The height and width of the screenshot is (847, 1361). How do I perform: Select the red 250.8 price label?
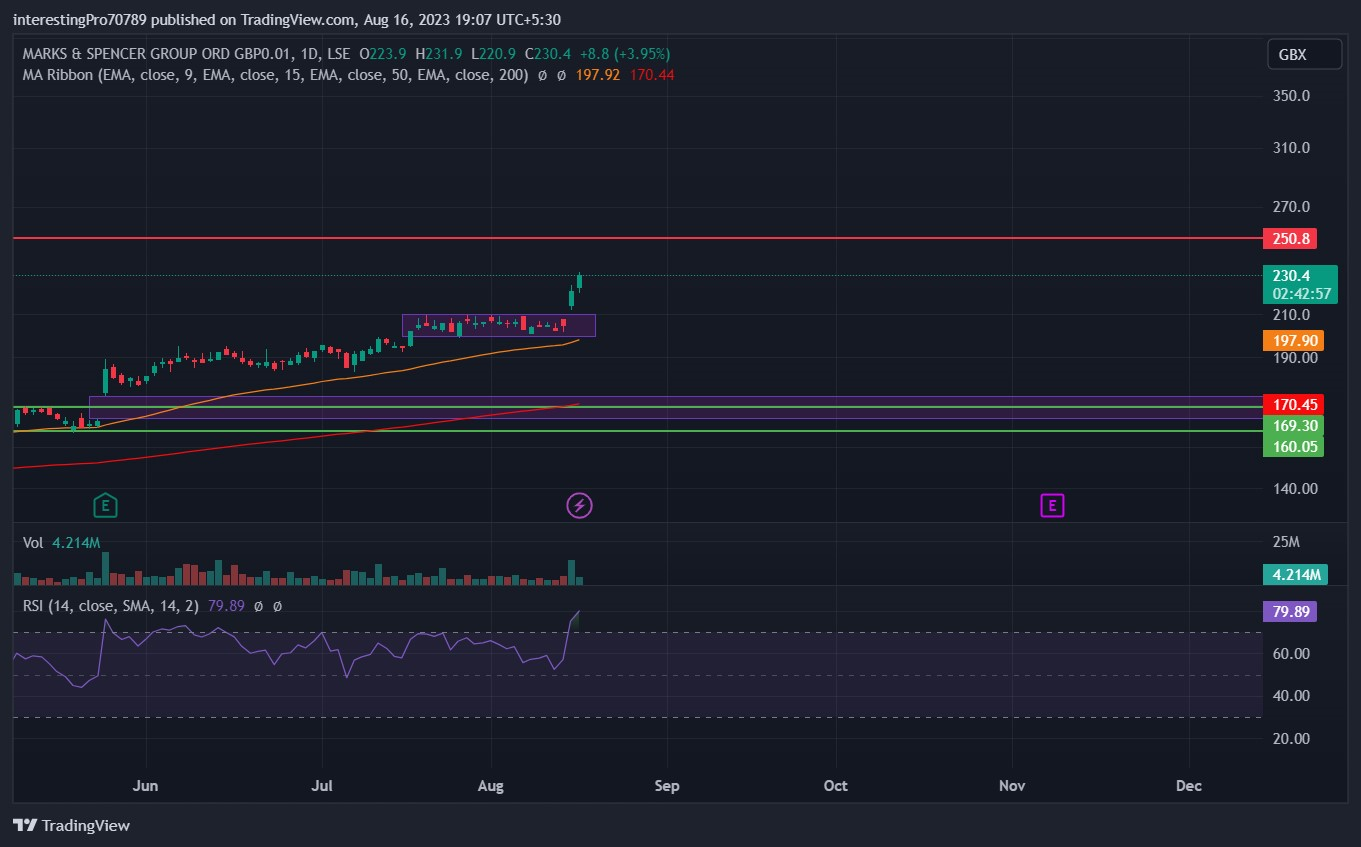(1290, 238)
